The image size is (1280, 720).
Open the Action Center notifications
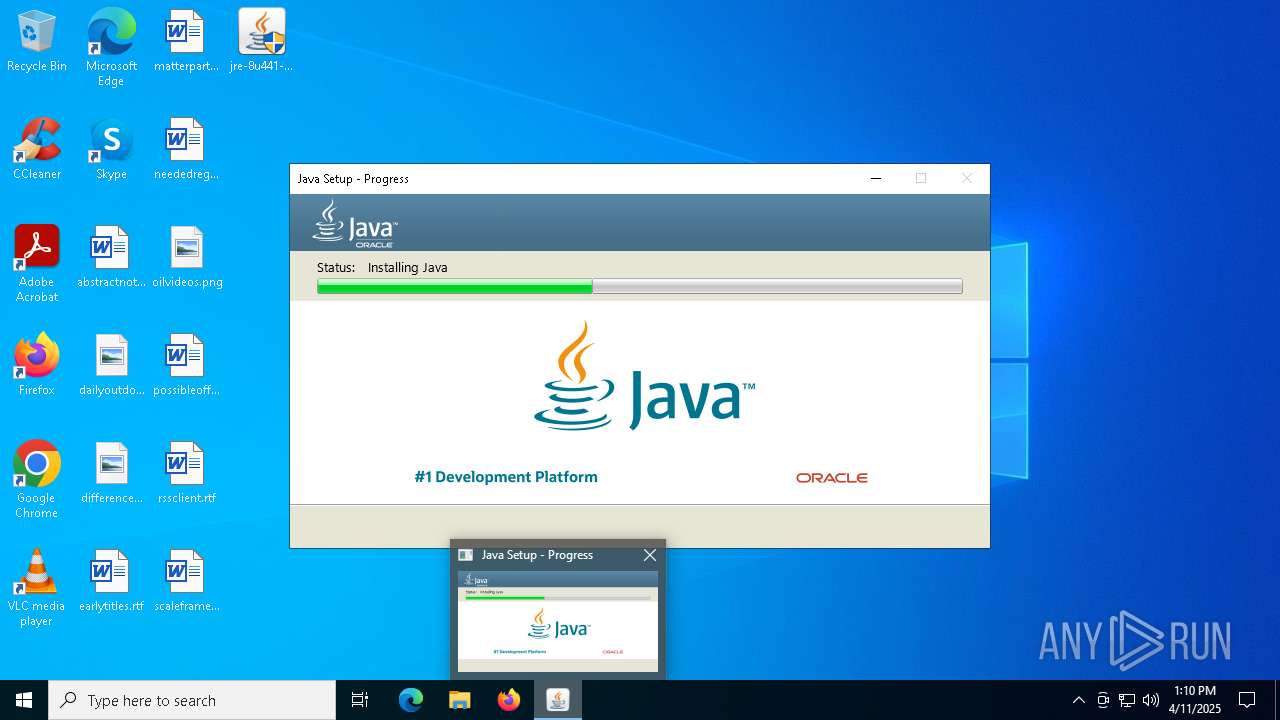pos(1247,700)
